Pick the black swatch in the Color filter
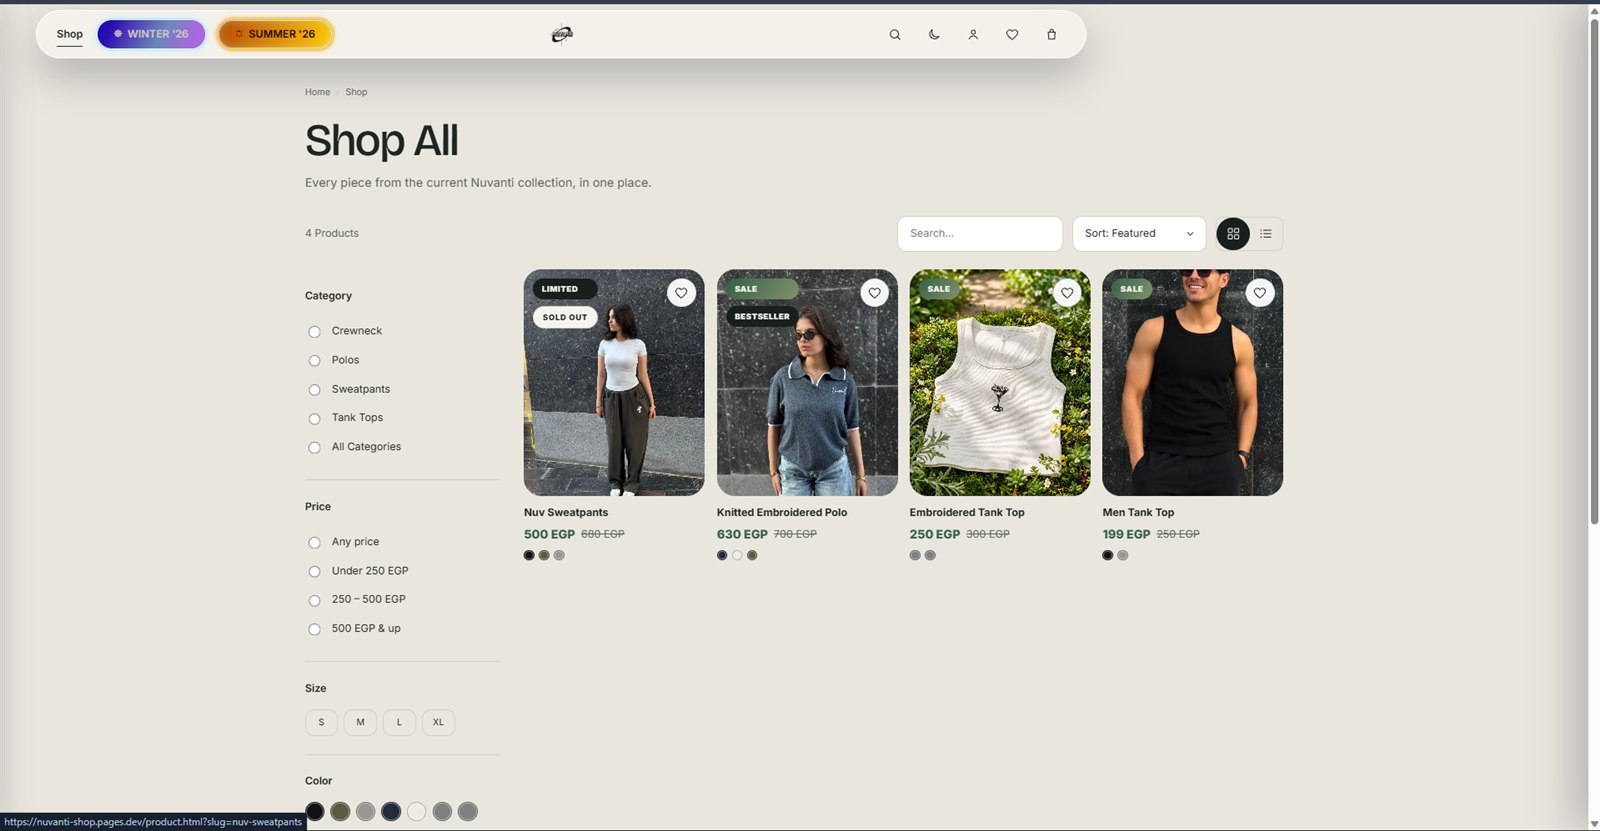The width and height of the screenshot is (1600, 831). pos(315,811)
